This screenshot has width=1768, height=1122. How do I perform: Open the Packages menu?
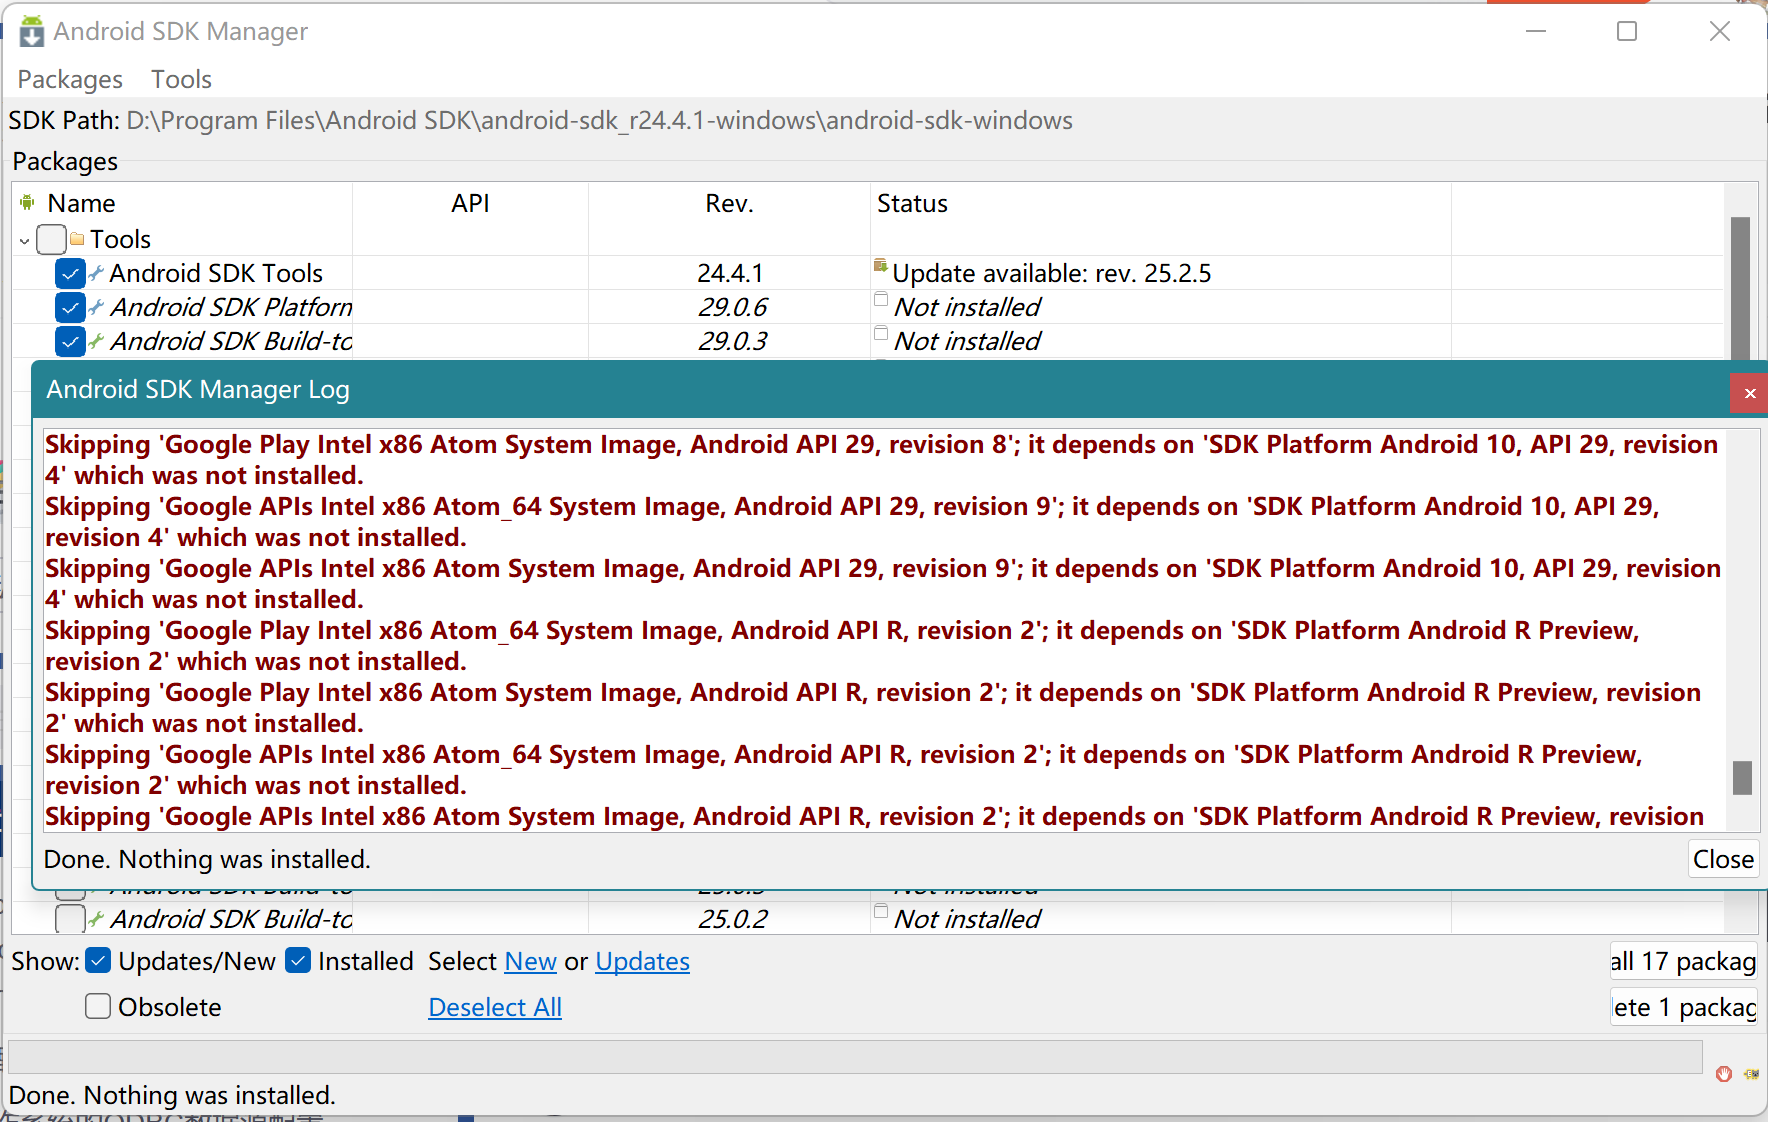point(69,79)
